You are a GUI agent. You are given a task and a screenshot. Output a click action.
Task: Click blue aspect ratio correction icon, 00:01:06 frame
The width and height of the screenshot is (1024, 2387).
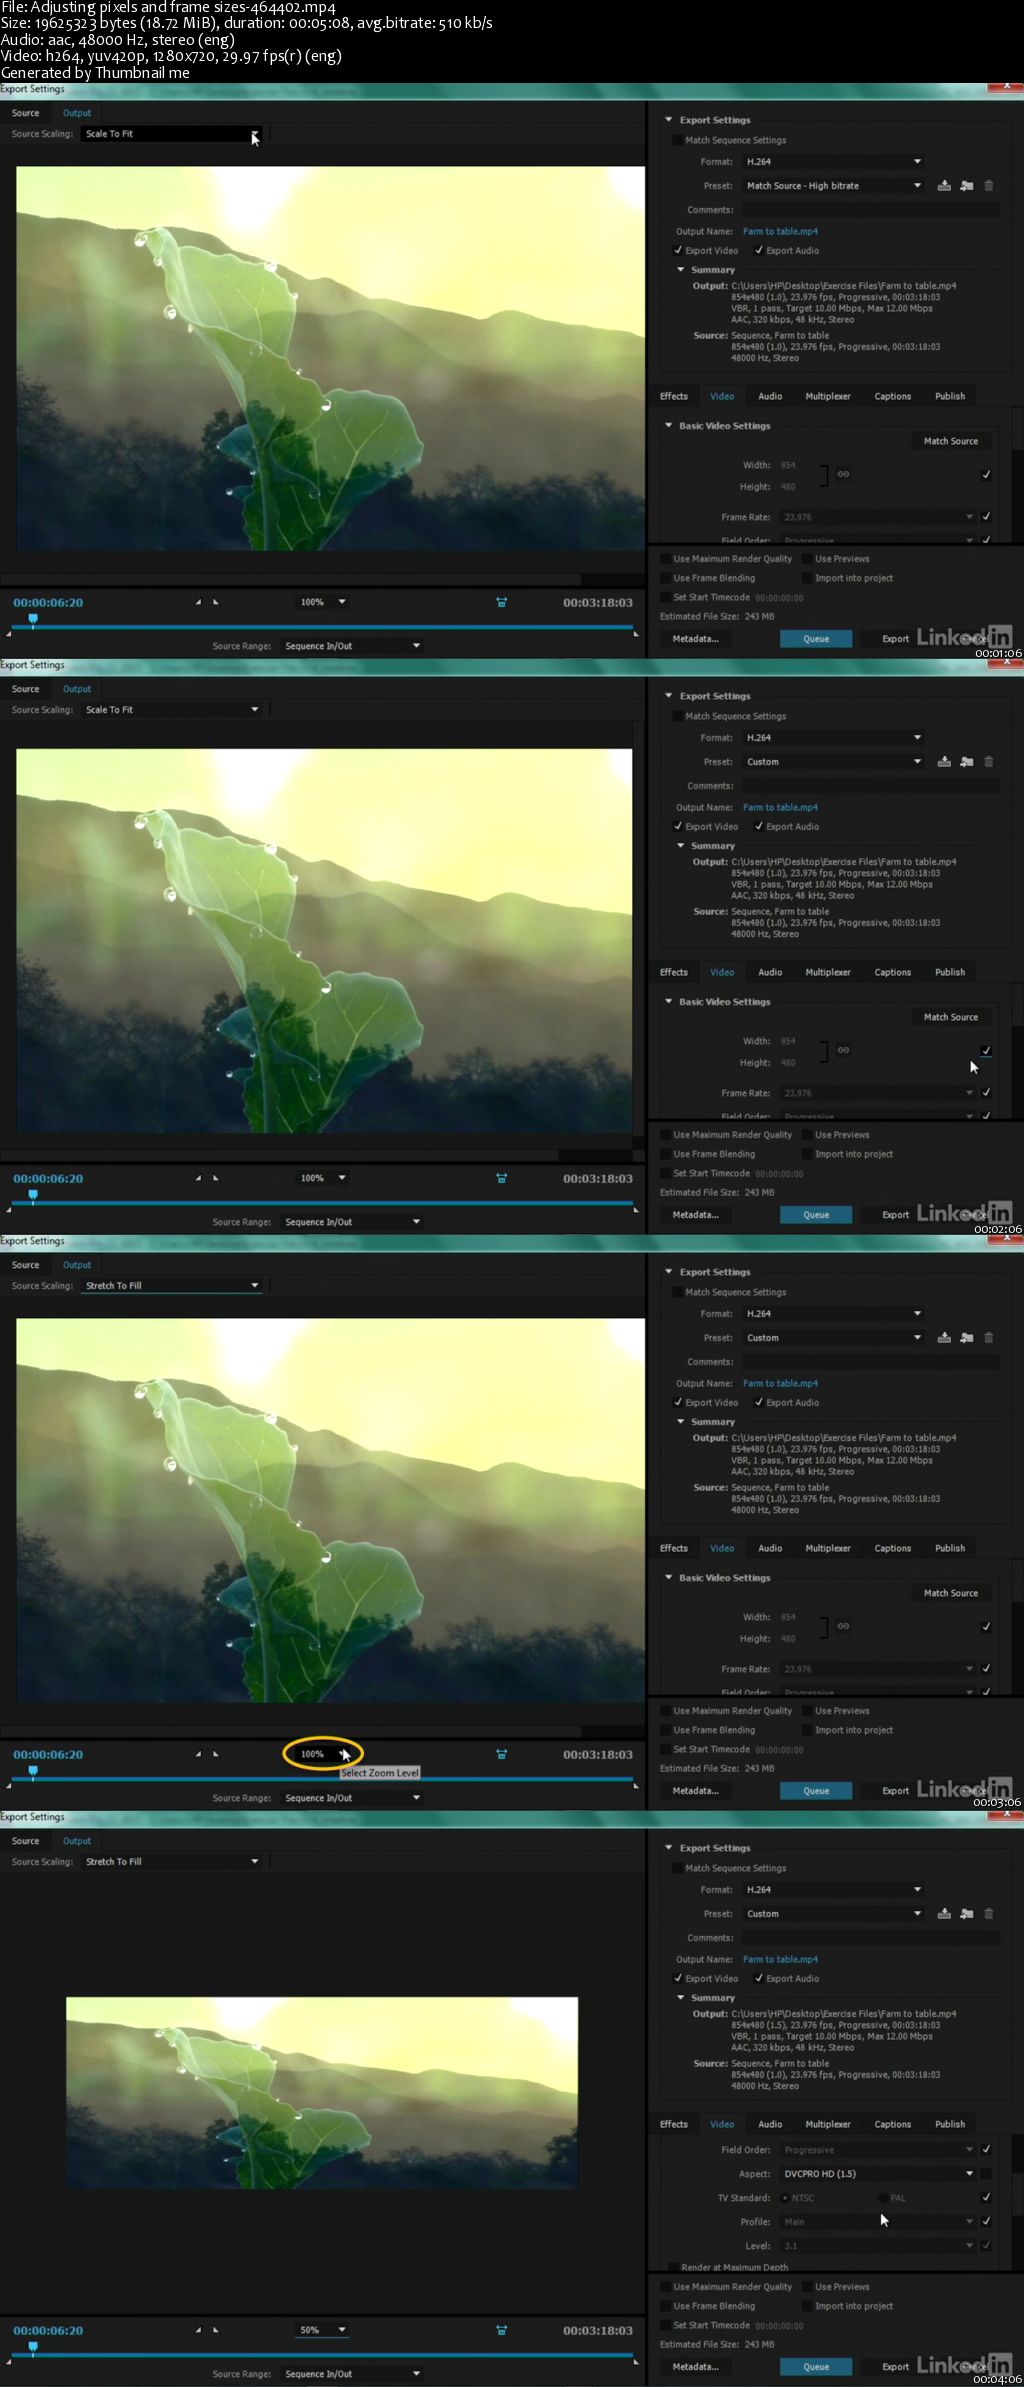click(502, 602)
